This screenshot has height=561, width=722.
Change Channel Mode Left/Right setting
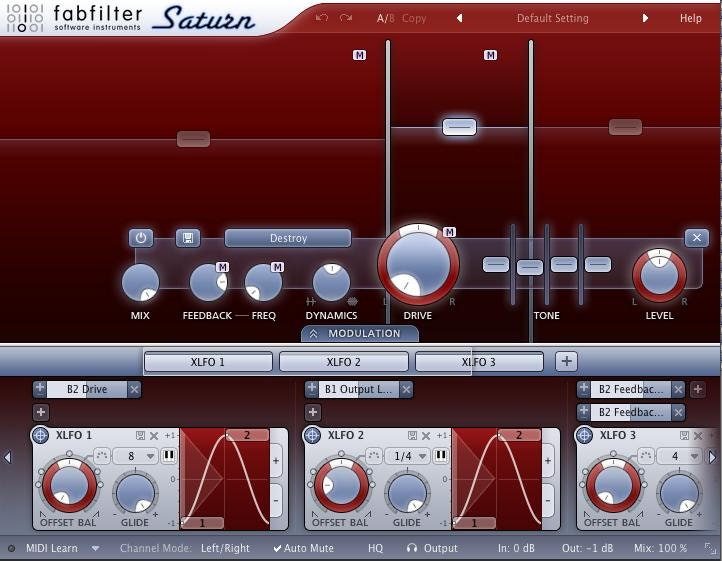coord(225,548)
